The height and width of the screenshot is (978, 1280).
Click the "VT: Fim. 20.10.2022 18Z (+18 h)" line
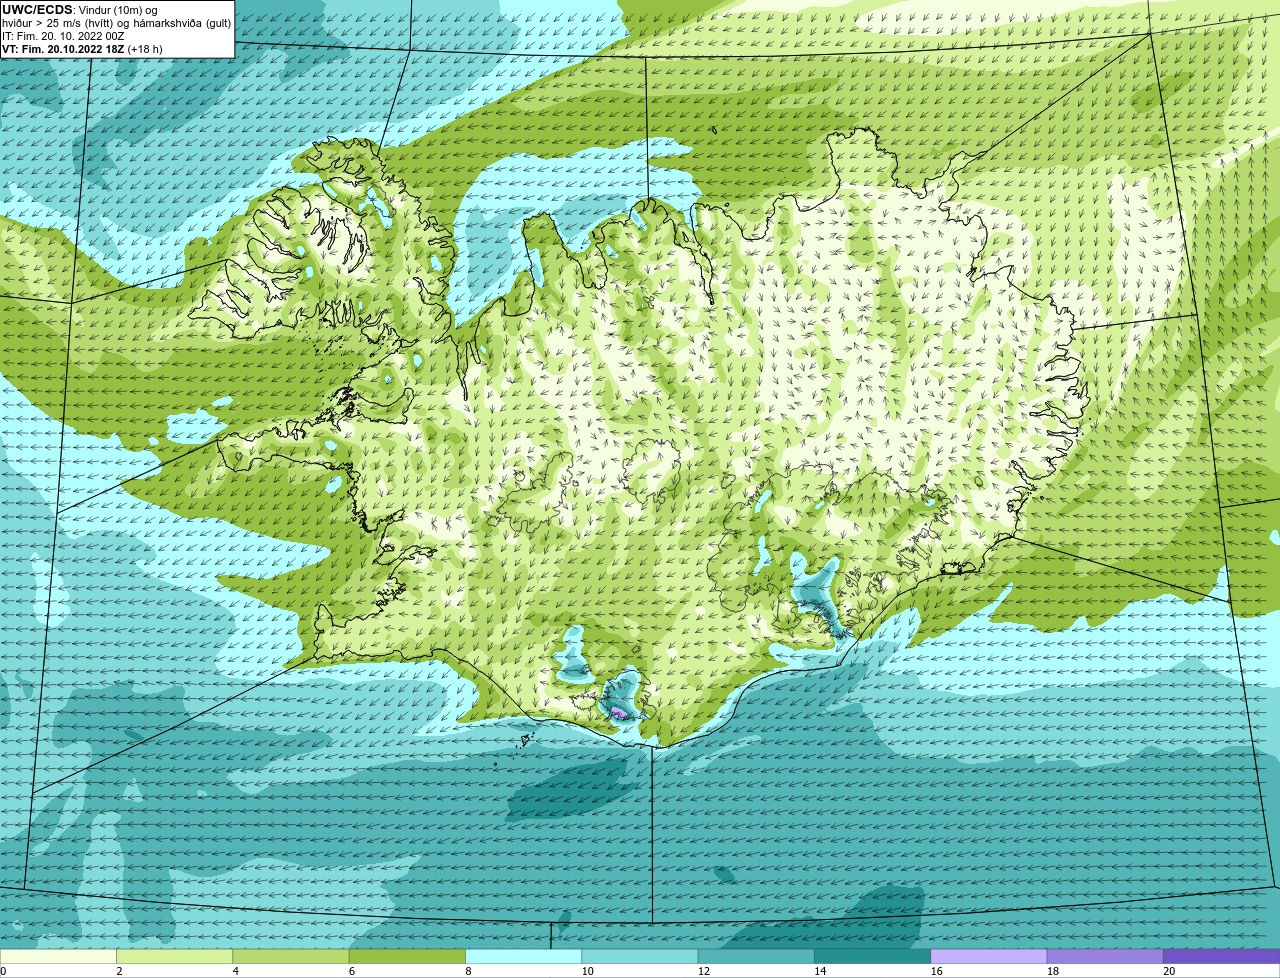pos(82,49)
